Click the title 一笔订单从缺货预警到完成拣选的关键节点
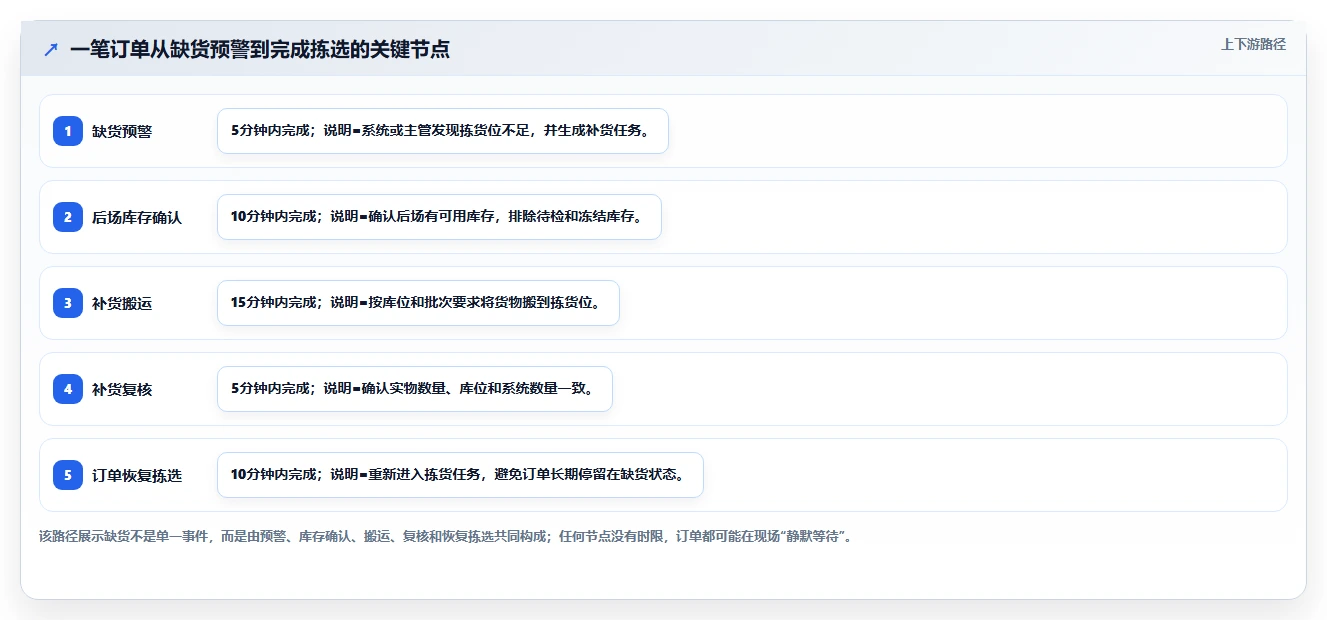This screenshot has height=620, width=1327. tap(260, 49)
